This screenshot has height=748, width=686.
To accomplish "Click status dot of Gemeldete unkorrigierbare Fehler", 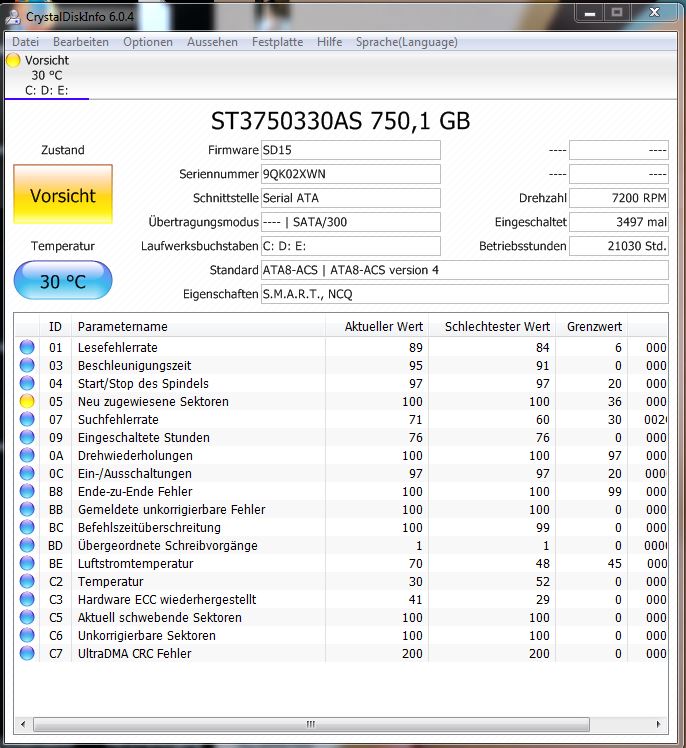I will pos(27,509).
